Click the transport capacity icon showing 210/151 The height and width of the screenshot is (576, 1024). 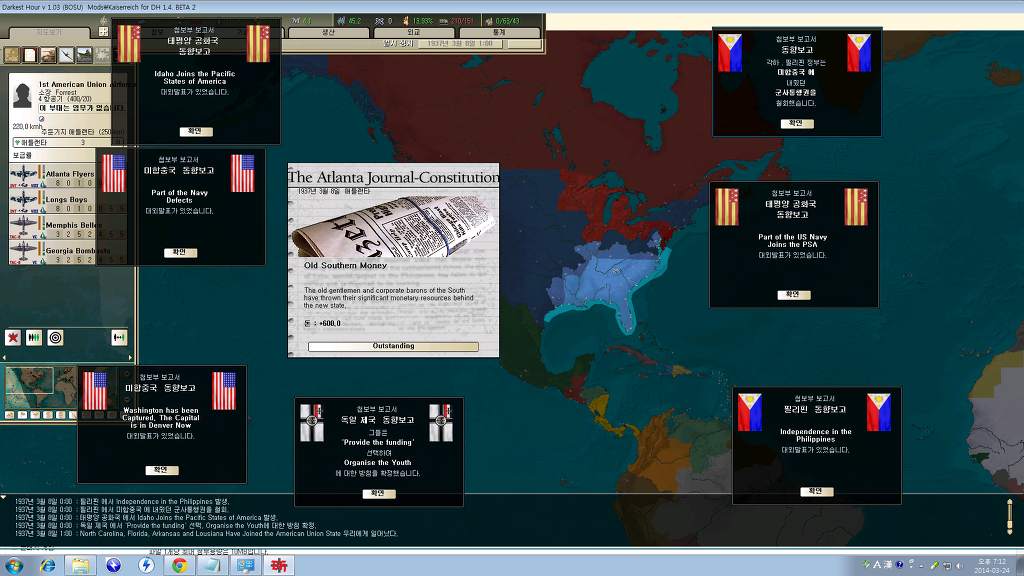(x=443, y=21)
